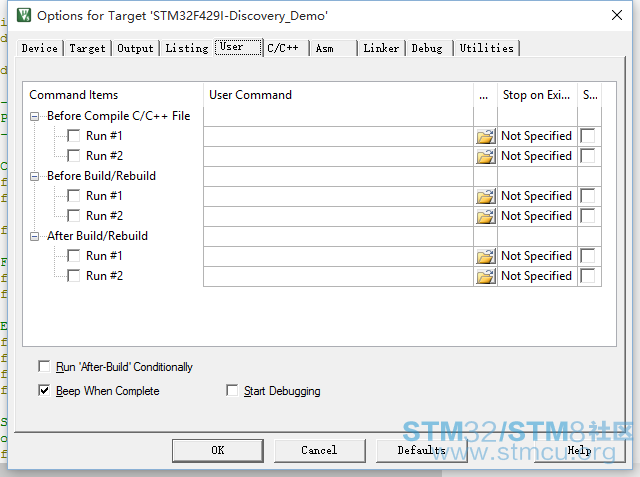Tick S... box for After Build Run #1
This screenshot has height=477, width=640.
[x=588, y=256]
